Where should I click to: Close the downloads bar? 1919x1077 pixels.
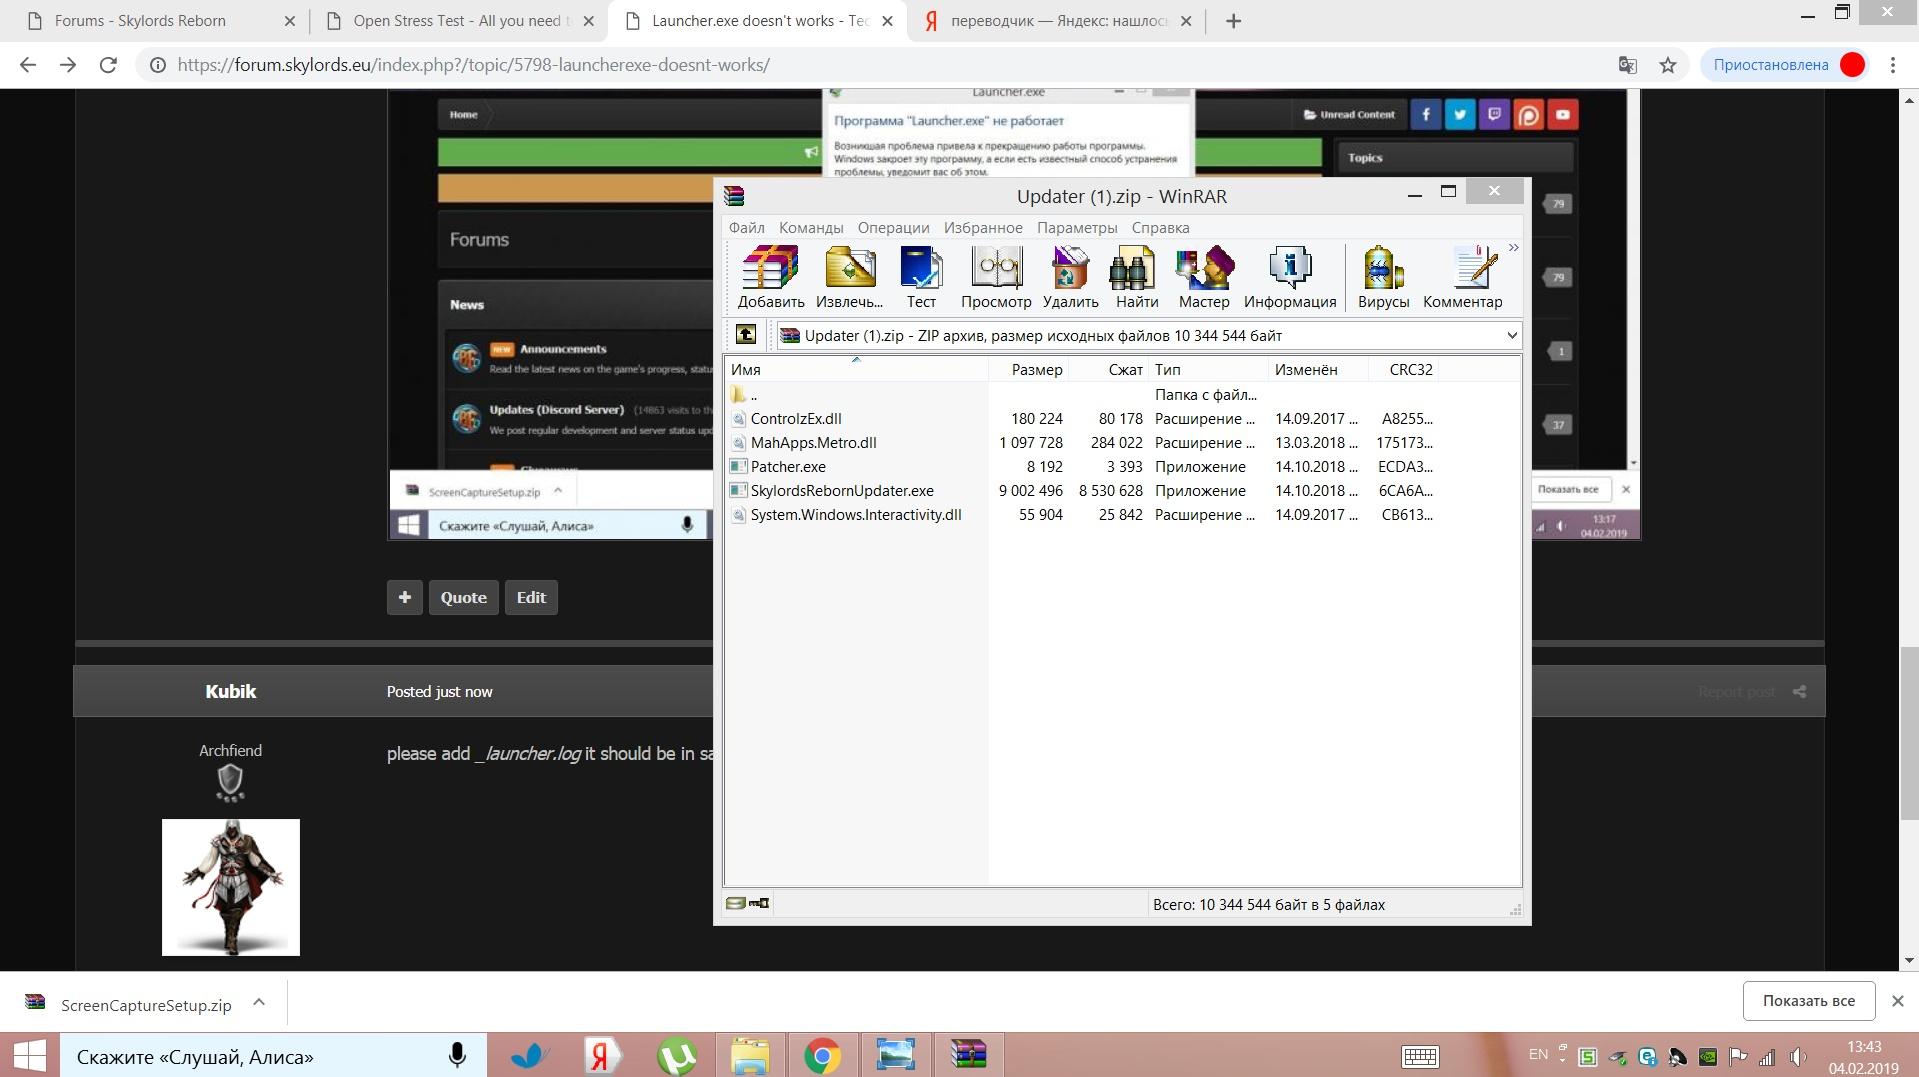[x=1897, y=1001]
